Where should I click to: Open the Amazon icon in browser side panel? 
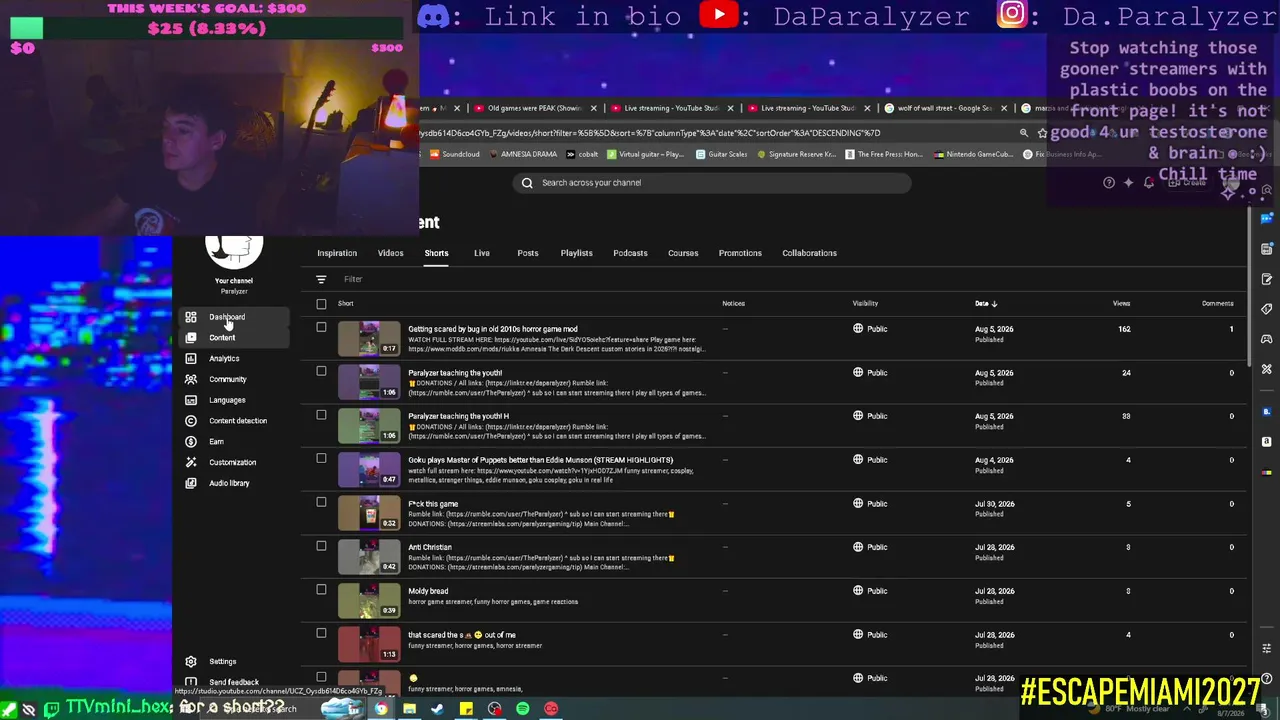[1266, 441]
